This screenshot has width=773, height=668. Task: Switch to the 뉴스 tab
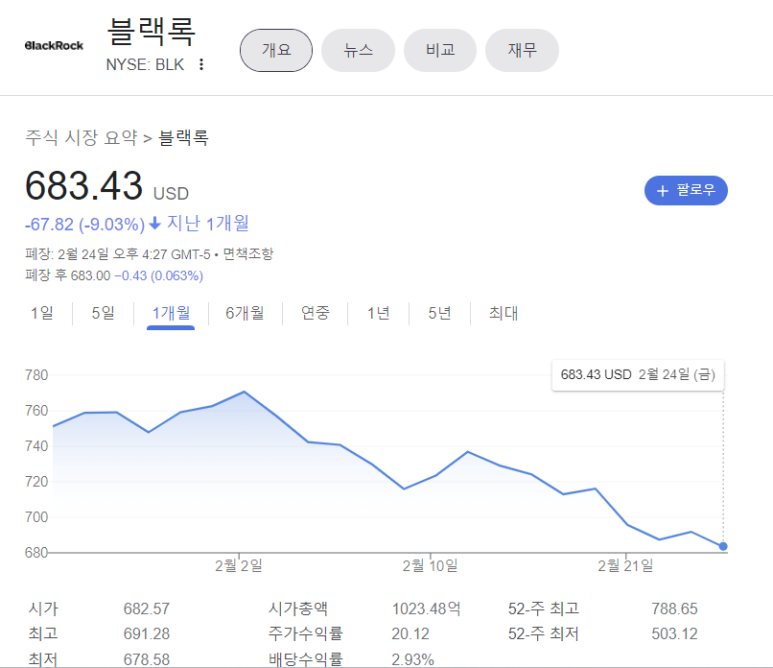tap(358, 50)
